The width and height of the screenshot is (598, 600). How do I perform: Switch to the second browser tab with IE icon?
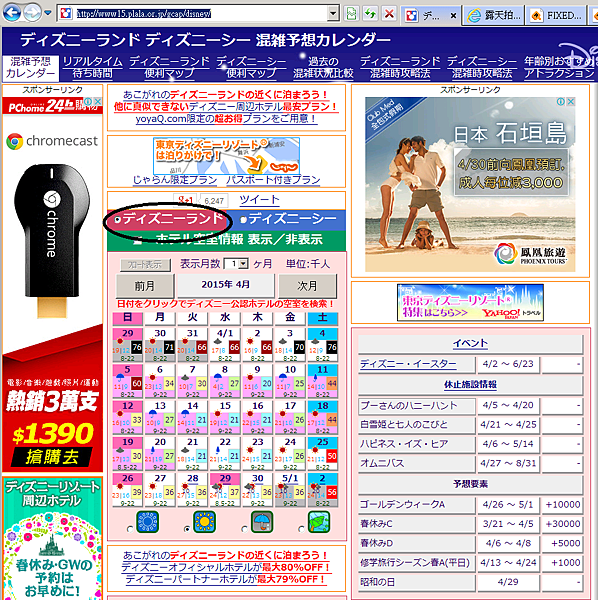tap(493, 16)
